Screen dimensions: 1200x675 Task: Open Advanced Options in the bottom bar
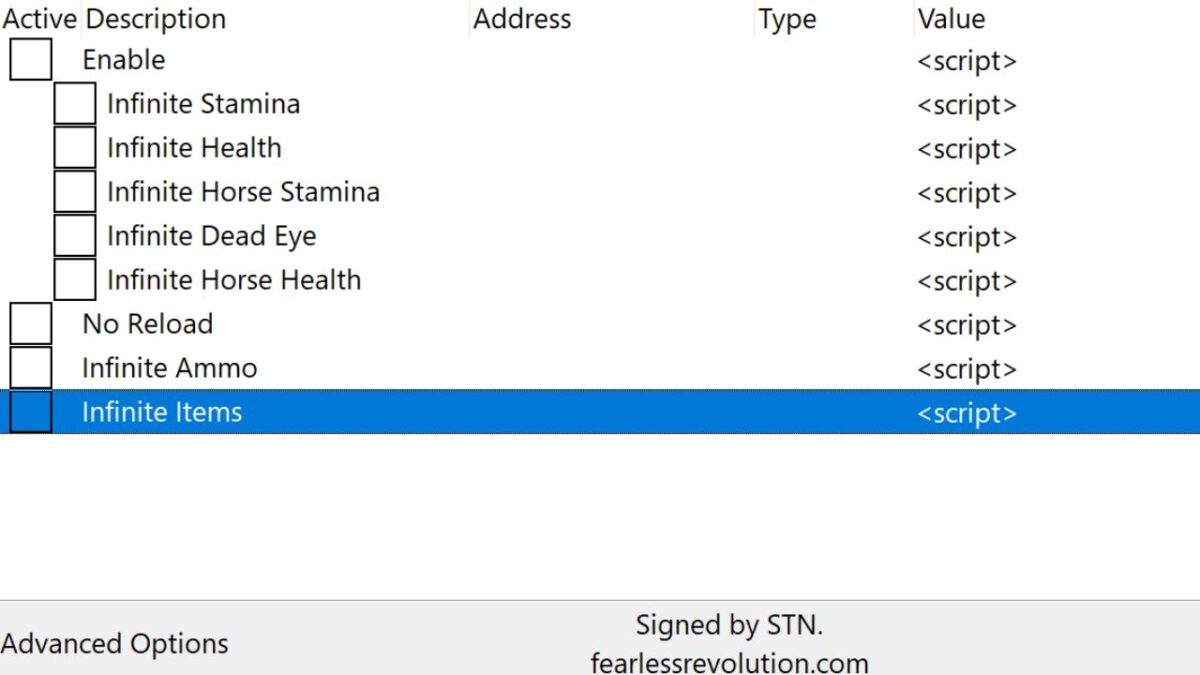115,644
